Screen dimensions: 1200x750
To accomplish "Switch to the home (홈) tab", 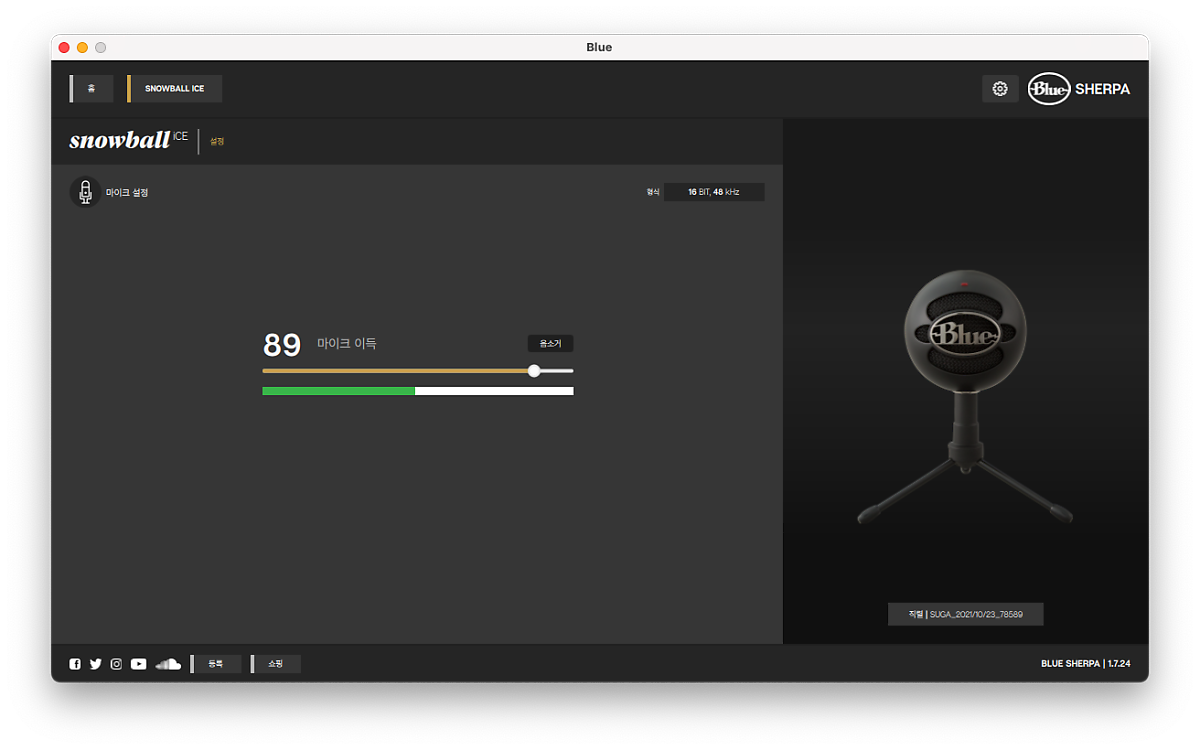I will [x=91, y=89].
